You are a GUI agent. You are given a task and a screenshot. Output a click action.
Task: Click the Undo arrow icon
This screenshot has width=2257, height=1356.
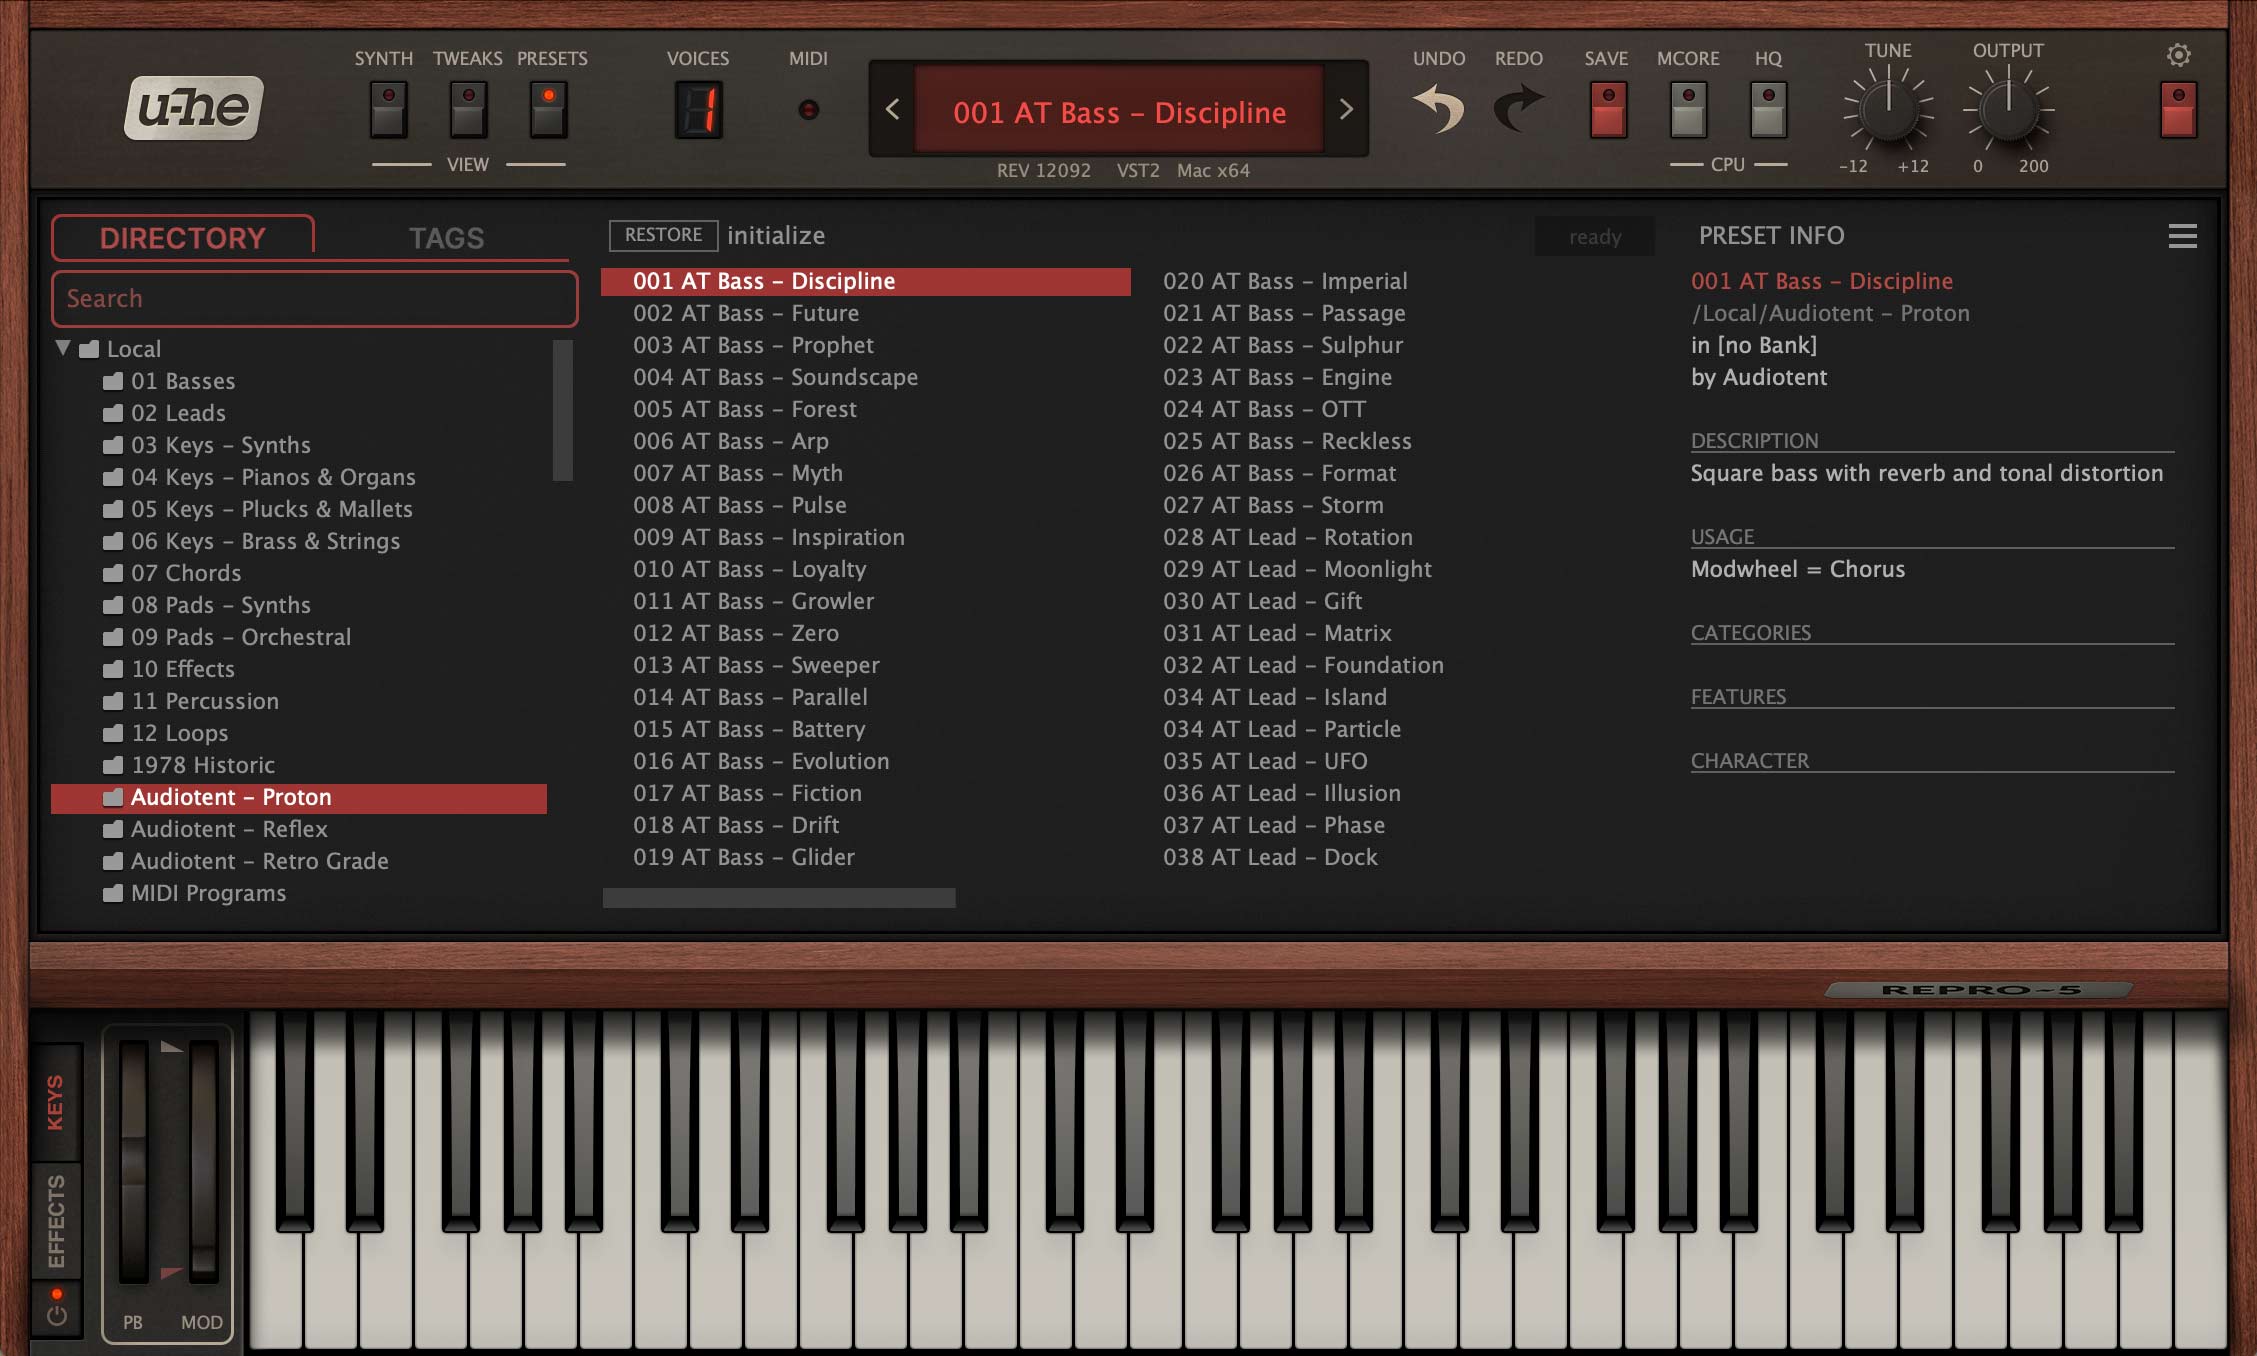pyautogui.click(x=1438, y=109)
